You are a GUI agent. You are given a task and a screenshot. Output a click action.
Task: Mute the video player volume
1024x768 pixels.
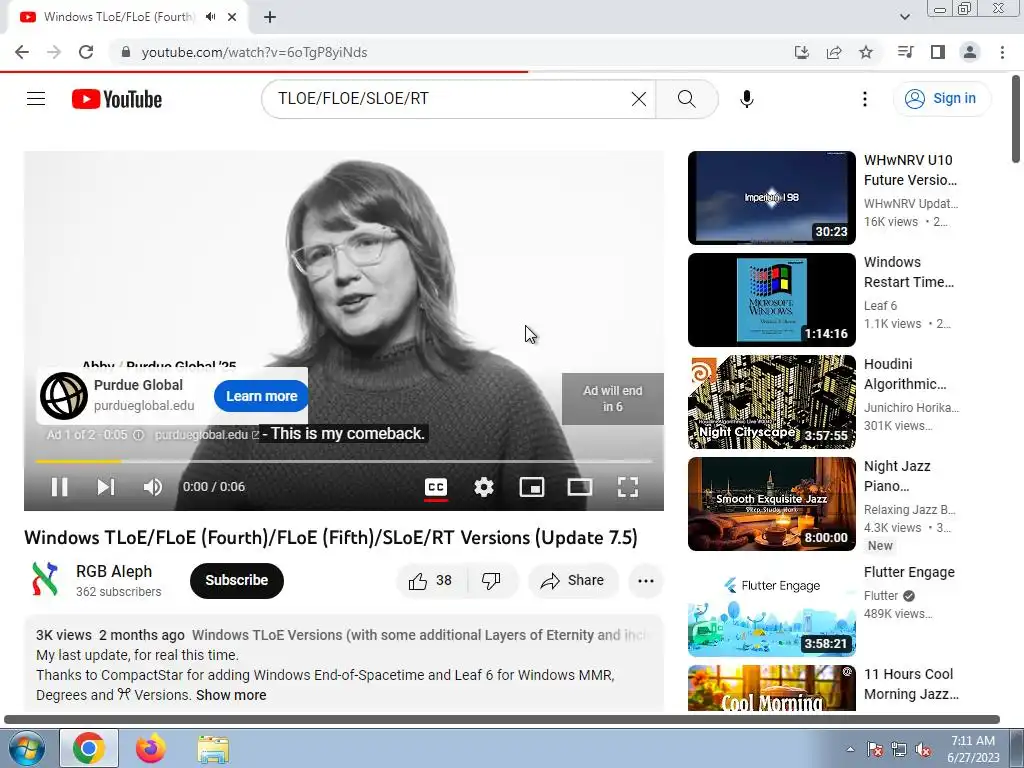152,487
